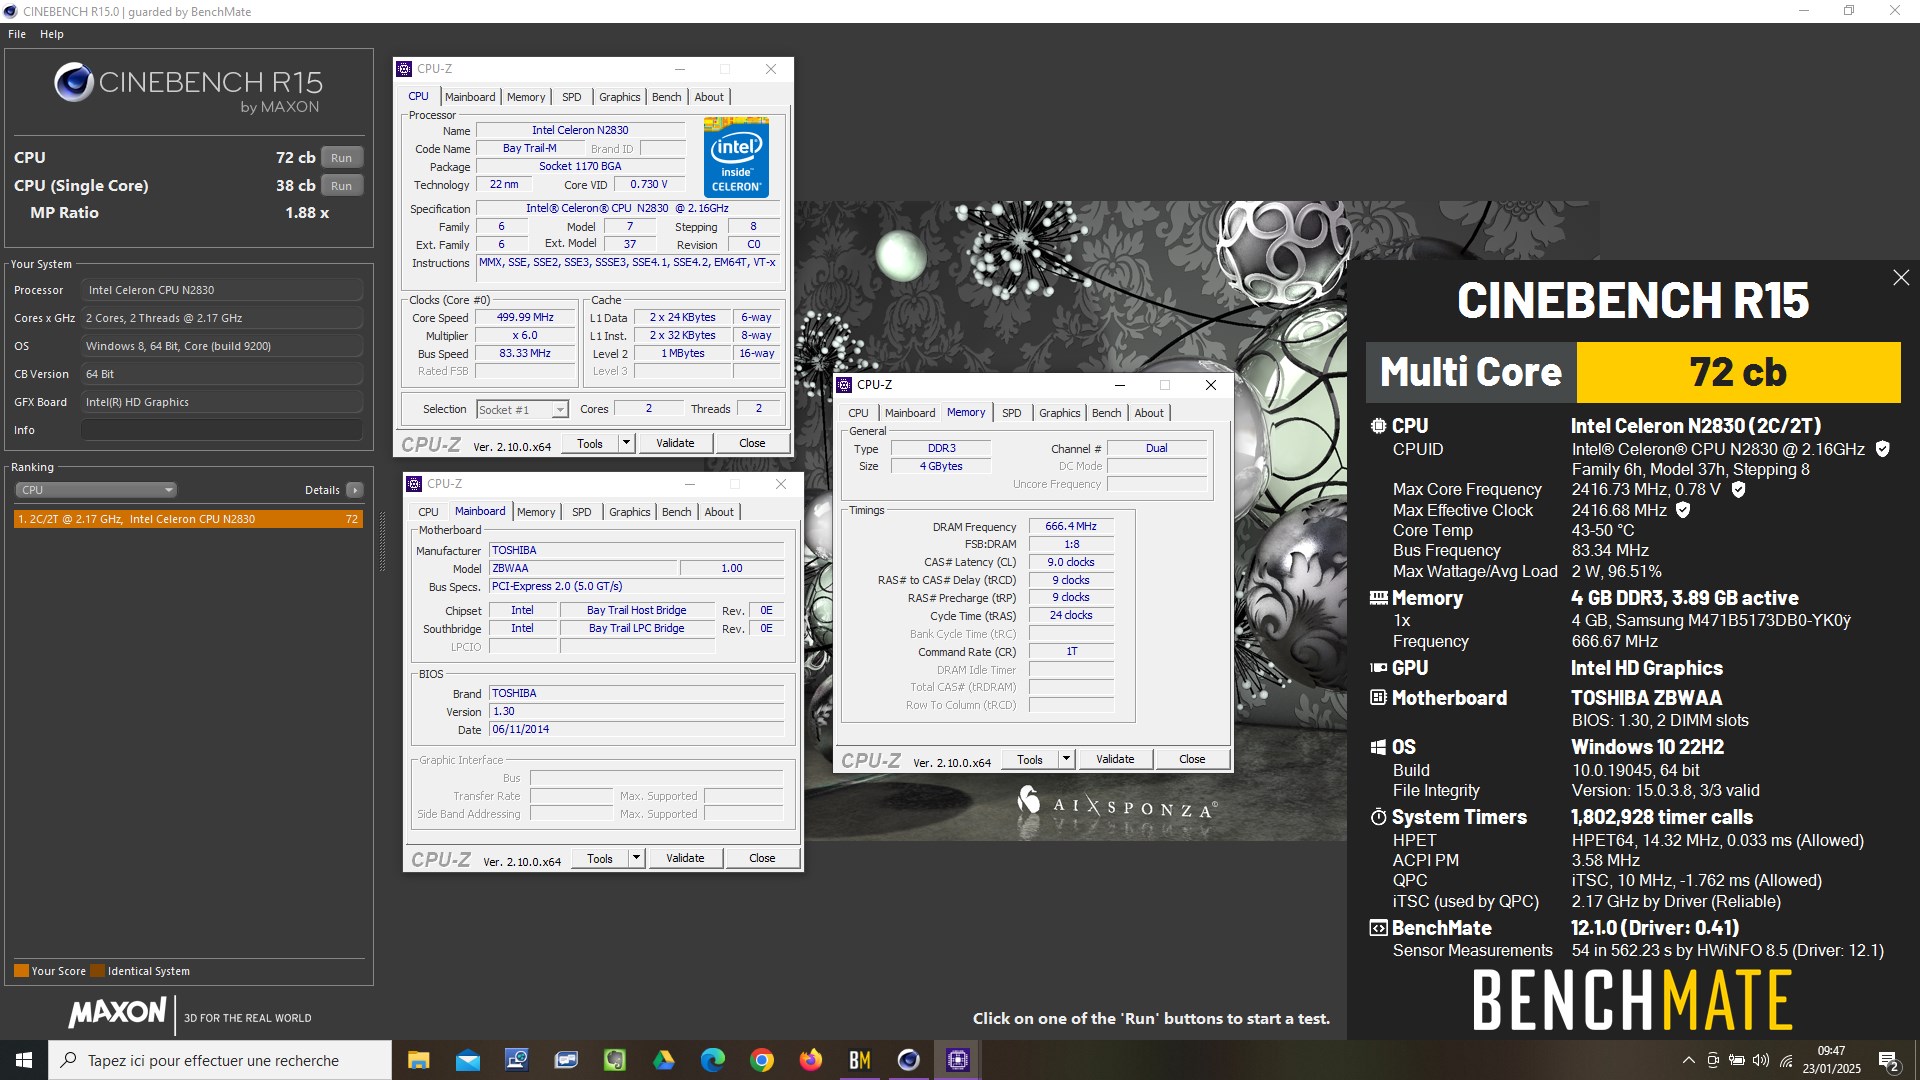1920x1080 pixels.
Task: Click Validate in the Mainboard window
Action: (685, 858)
